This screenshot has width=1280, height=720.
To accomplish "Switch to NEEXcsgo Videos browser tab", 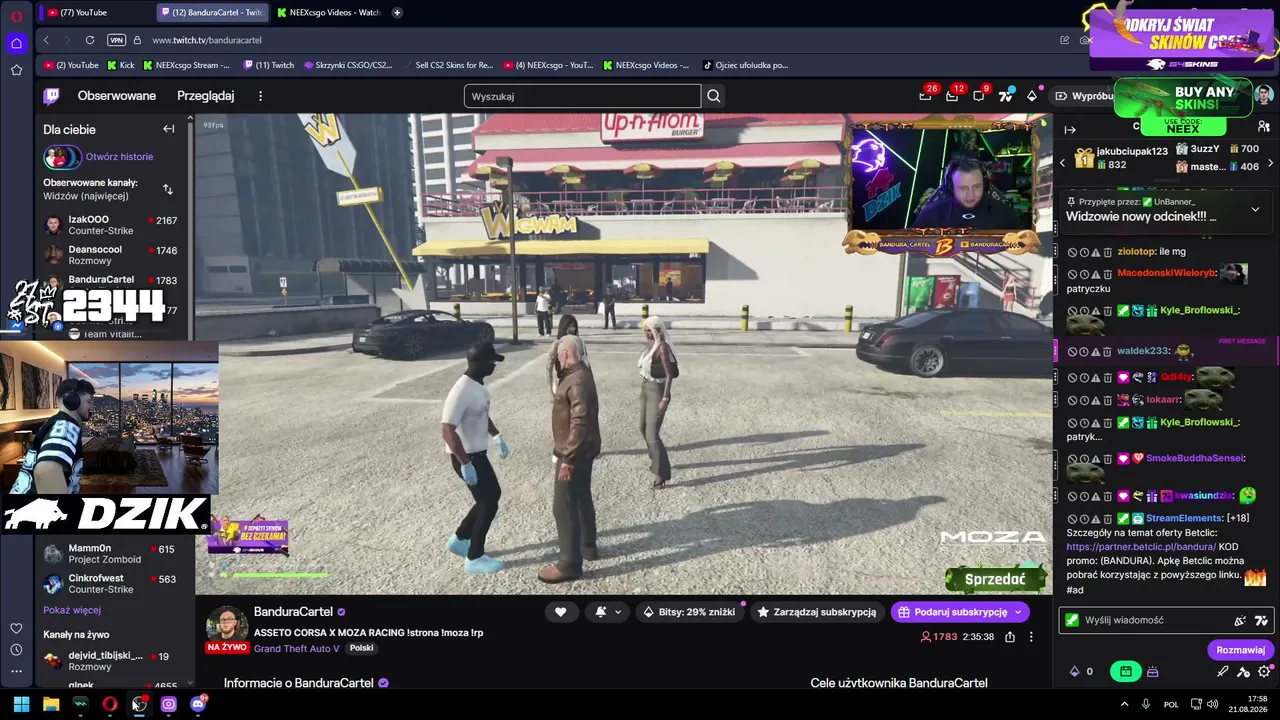I will coord(328,12).
